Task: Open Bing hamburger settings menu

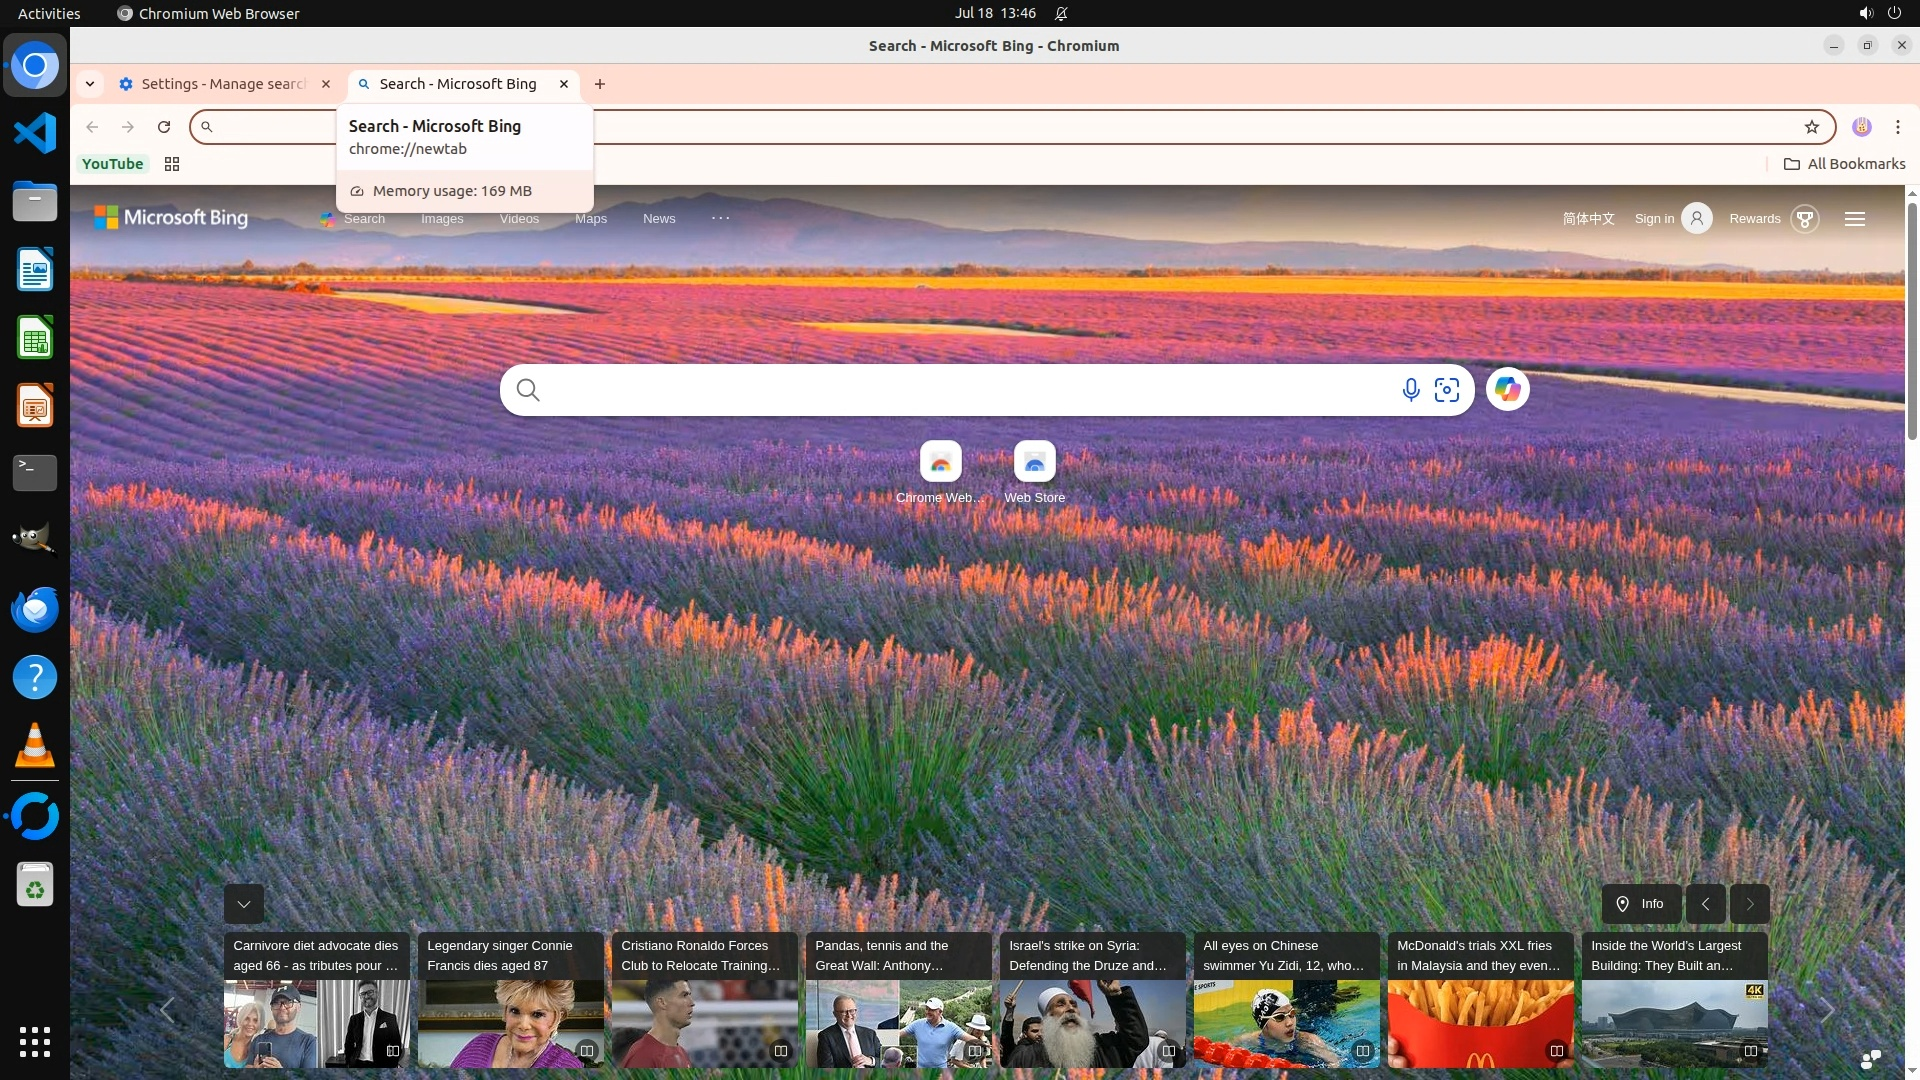Action: 1854,219
